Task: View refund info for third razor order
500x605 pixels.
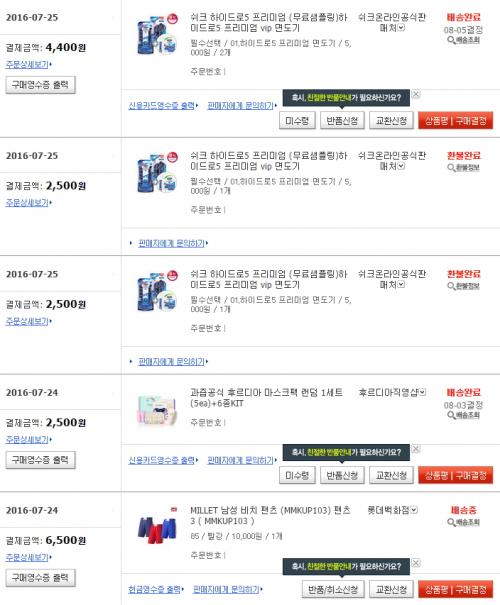Action: 463,286
